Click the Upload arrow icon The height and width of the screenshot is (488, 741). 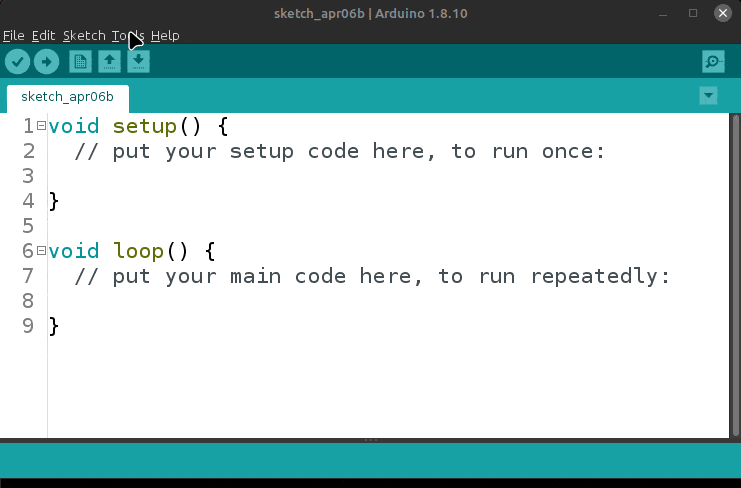click(46, 62)
